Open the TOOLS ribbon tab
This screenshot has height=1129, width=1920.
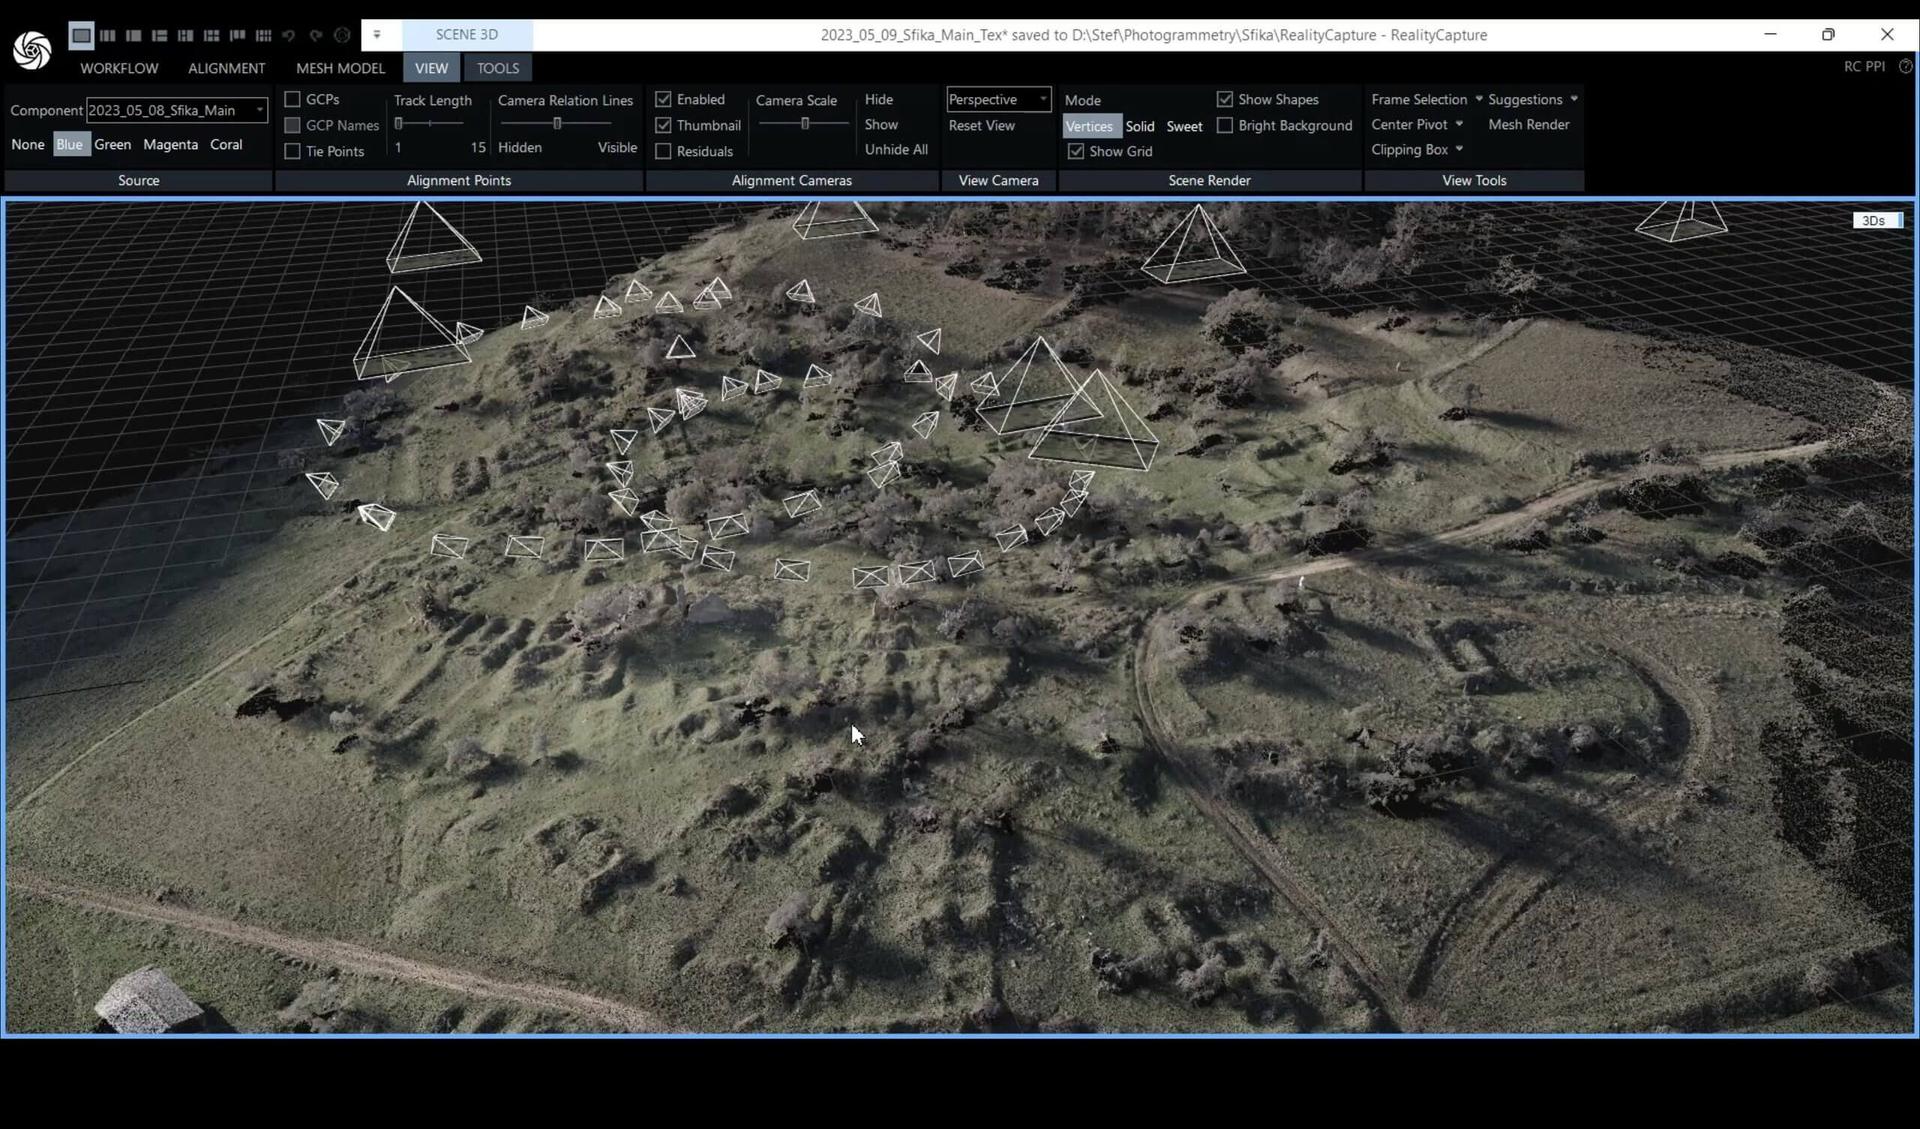click(x=498, y=68)
